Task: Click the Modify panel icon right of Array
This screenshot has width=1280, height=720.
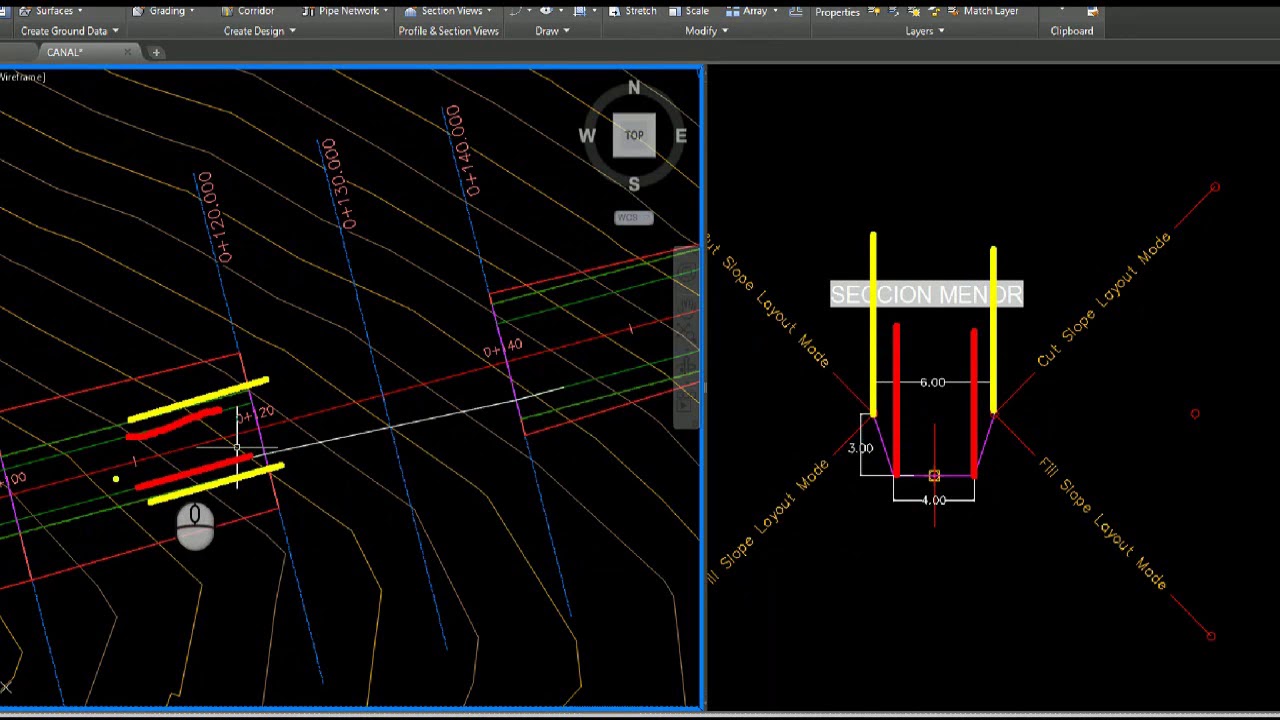Action: (x=796, y=11)
